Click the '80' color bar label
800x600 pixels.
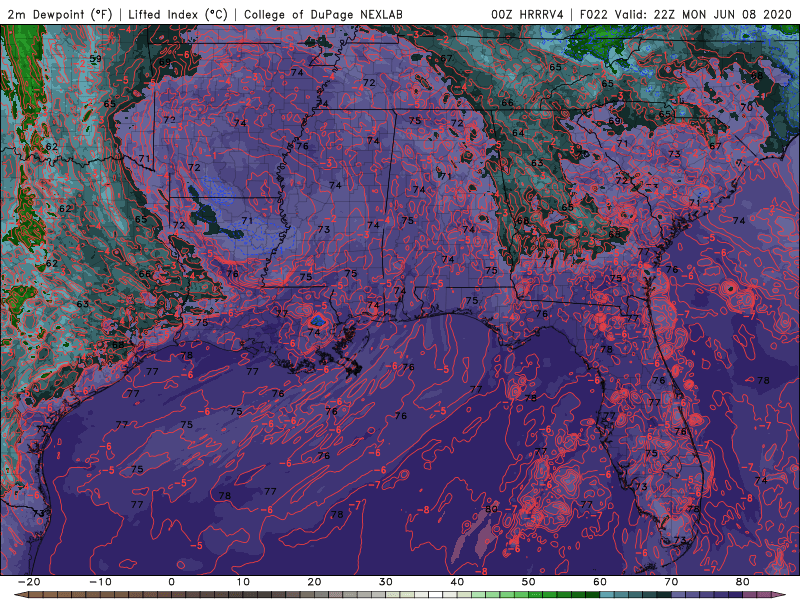(743, 582)
